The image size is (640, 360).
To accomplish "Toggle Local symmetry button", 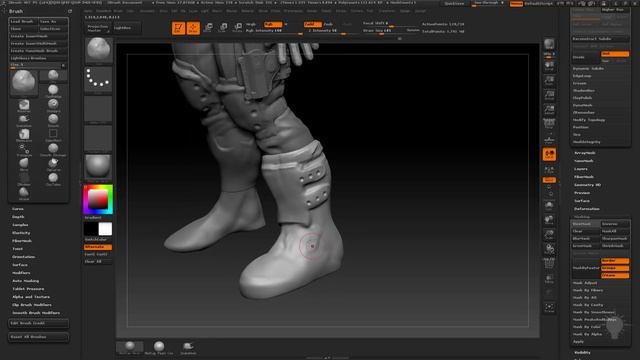I will (x=549, y=154).
